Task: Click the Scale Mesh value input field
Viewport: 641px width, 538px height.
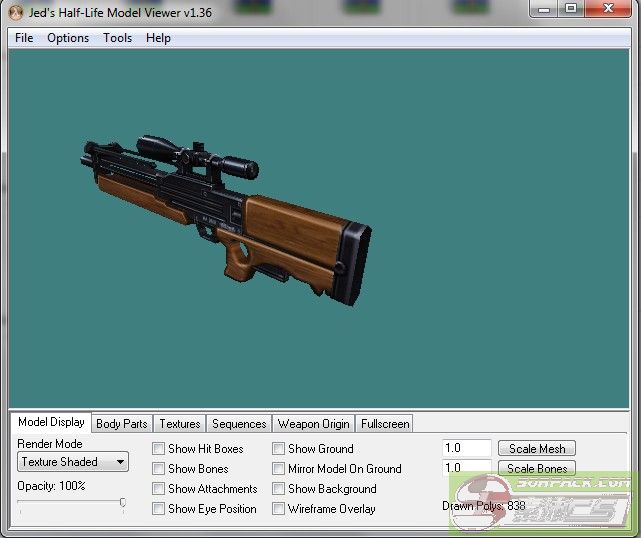Action: pos(466,449)
